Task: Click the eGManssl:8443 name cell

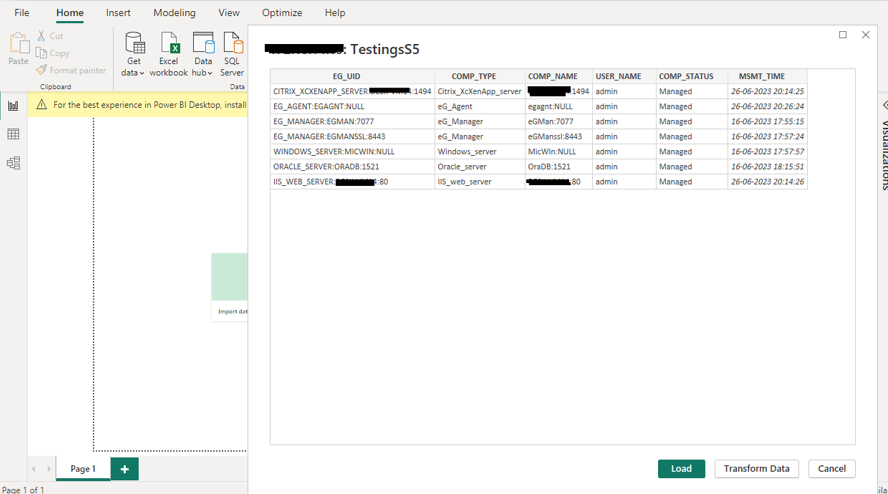Action: pyautogui.click(x=558, y=137)
